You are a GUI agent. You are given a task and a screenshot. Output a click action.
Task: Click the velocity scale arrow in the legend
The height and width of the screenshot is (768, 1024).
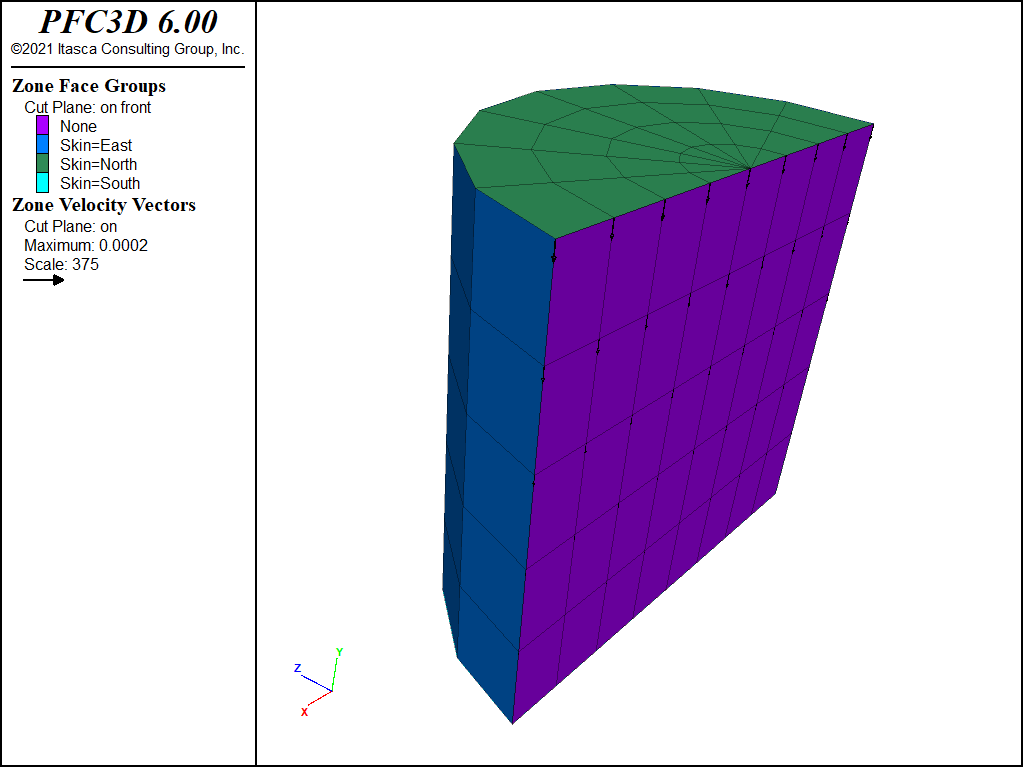tap(44, 280)
